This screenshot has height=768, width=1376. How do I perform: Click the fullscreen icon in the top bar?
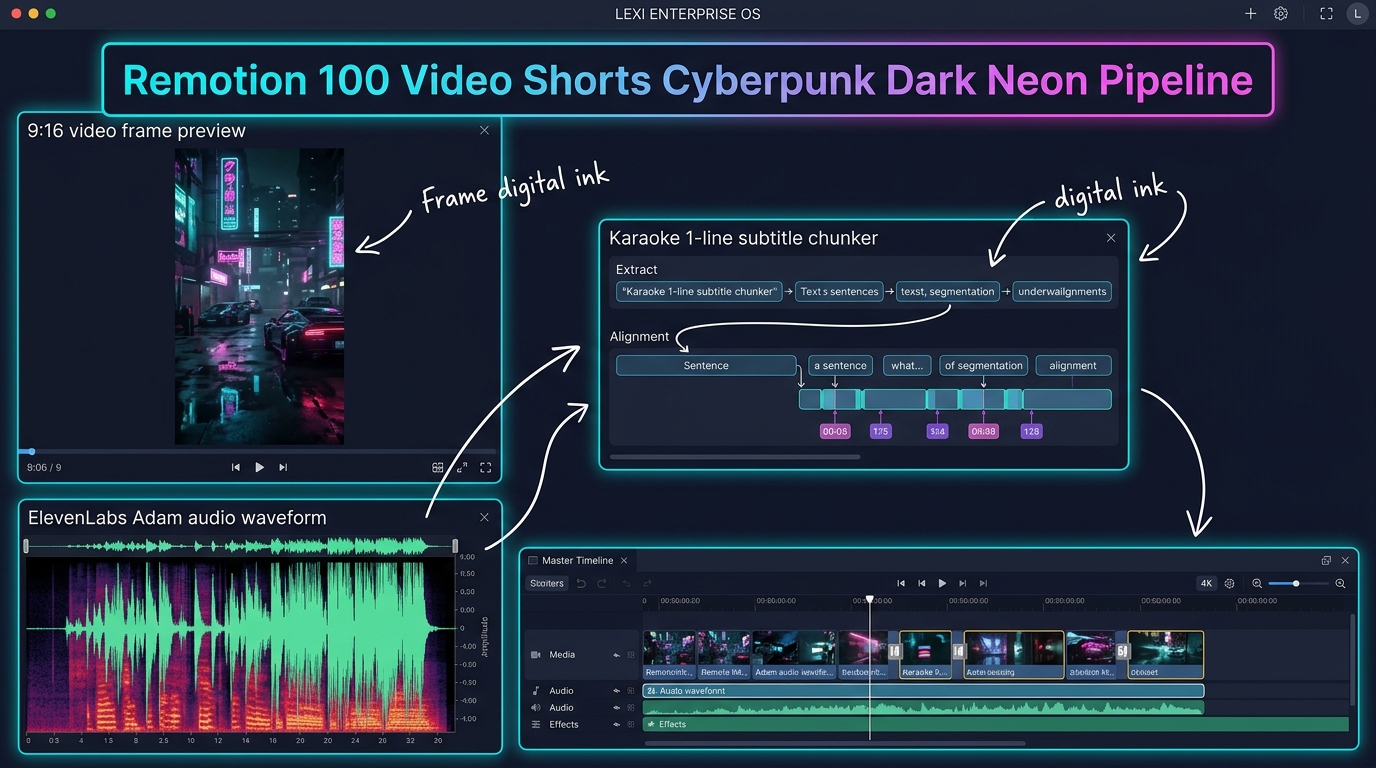[1327, 14]
